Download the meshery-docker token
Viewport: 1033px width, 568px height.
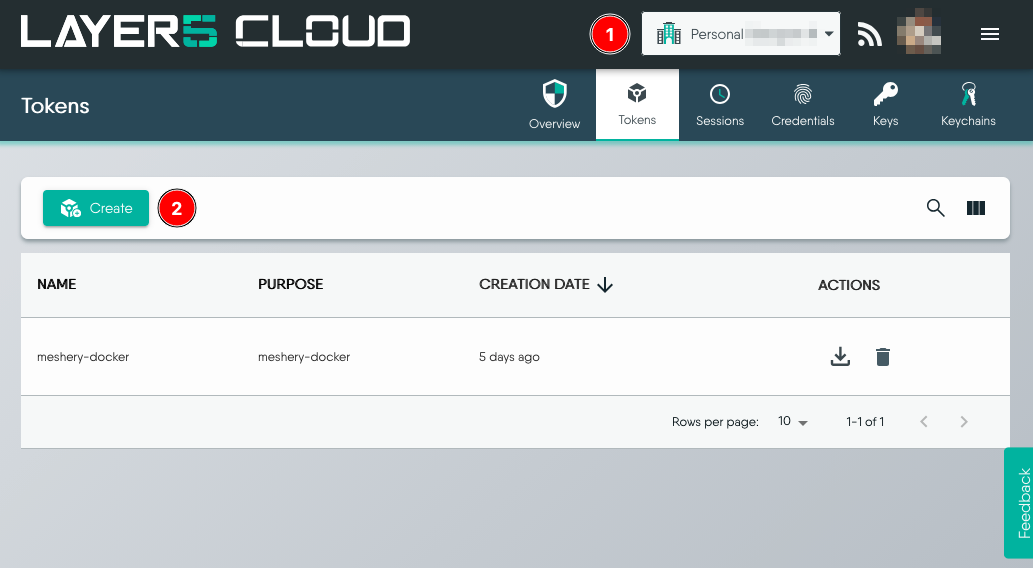[x=840, y=357]
